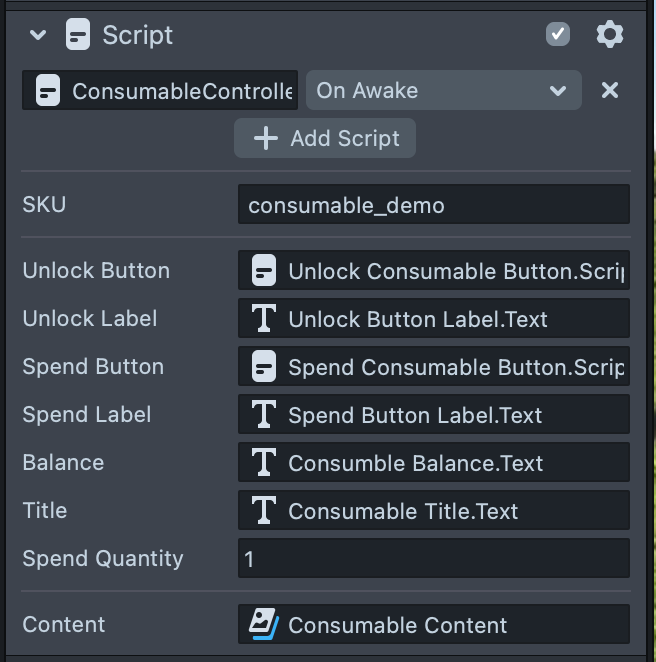
Task: Click the Add Script button
Action: pos(325,139)
